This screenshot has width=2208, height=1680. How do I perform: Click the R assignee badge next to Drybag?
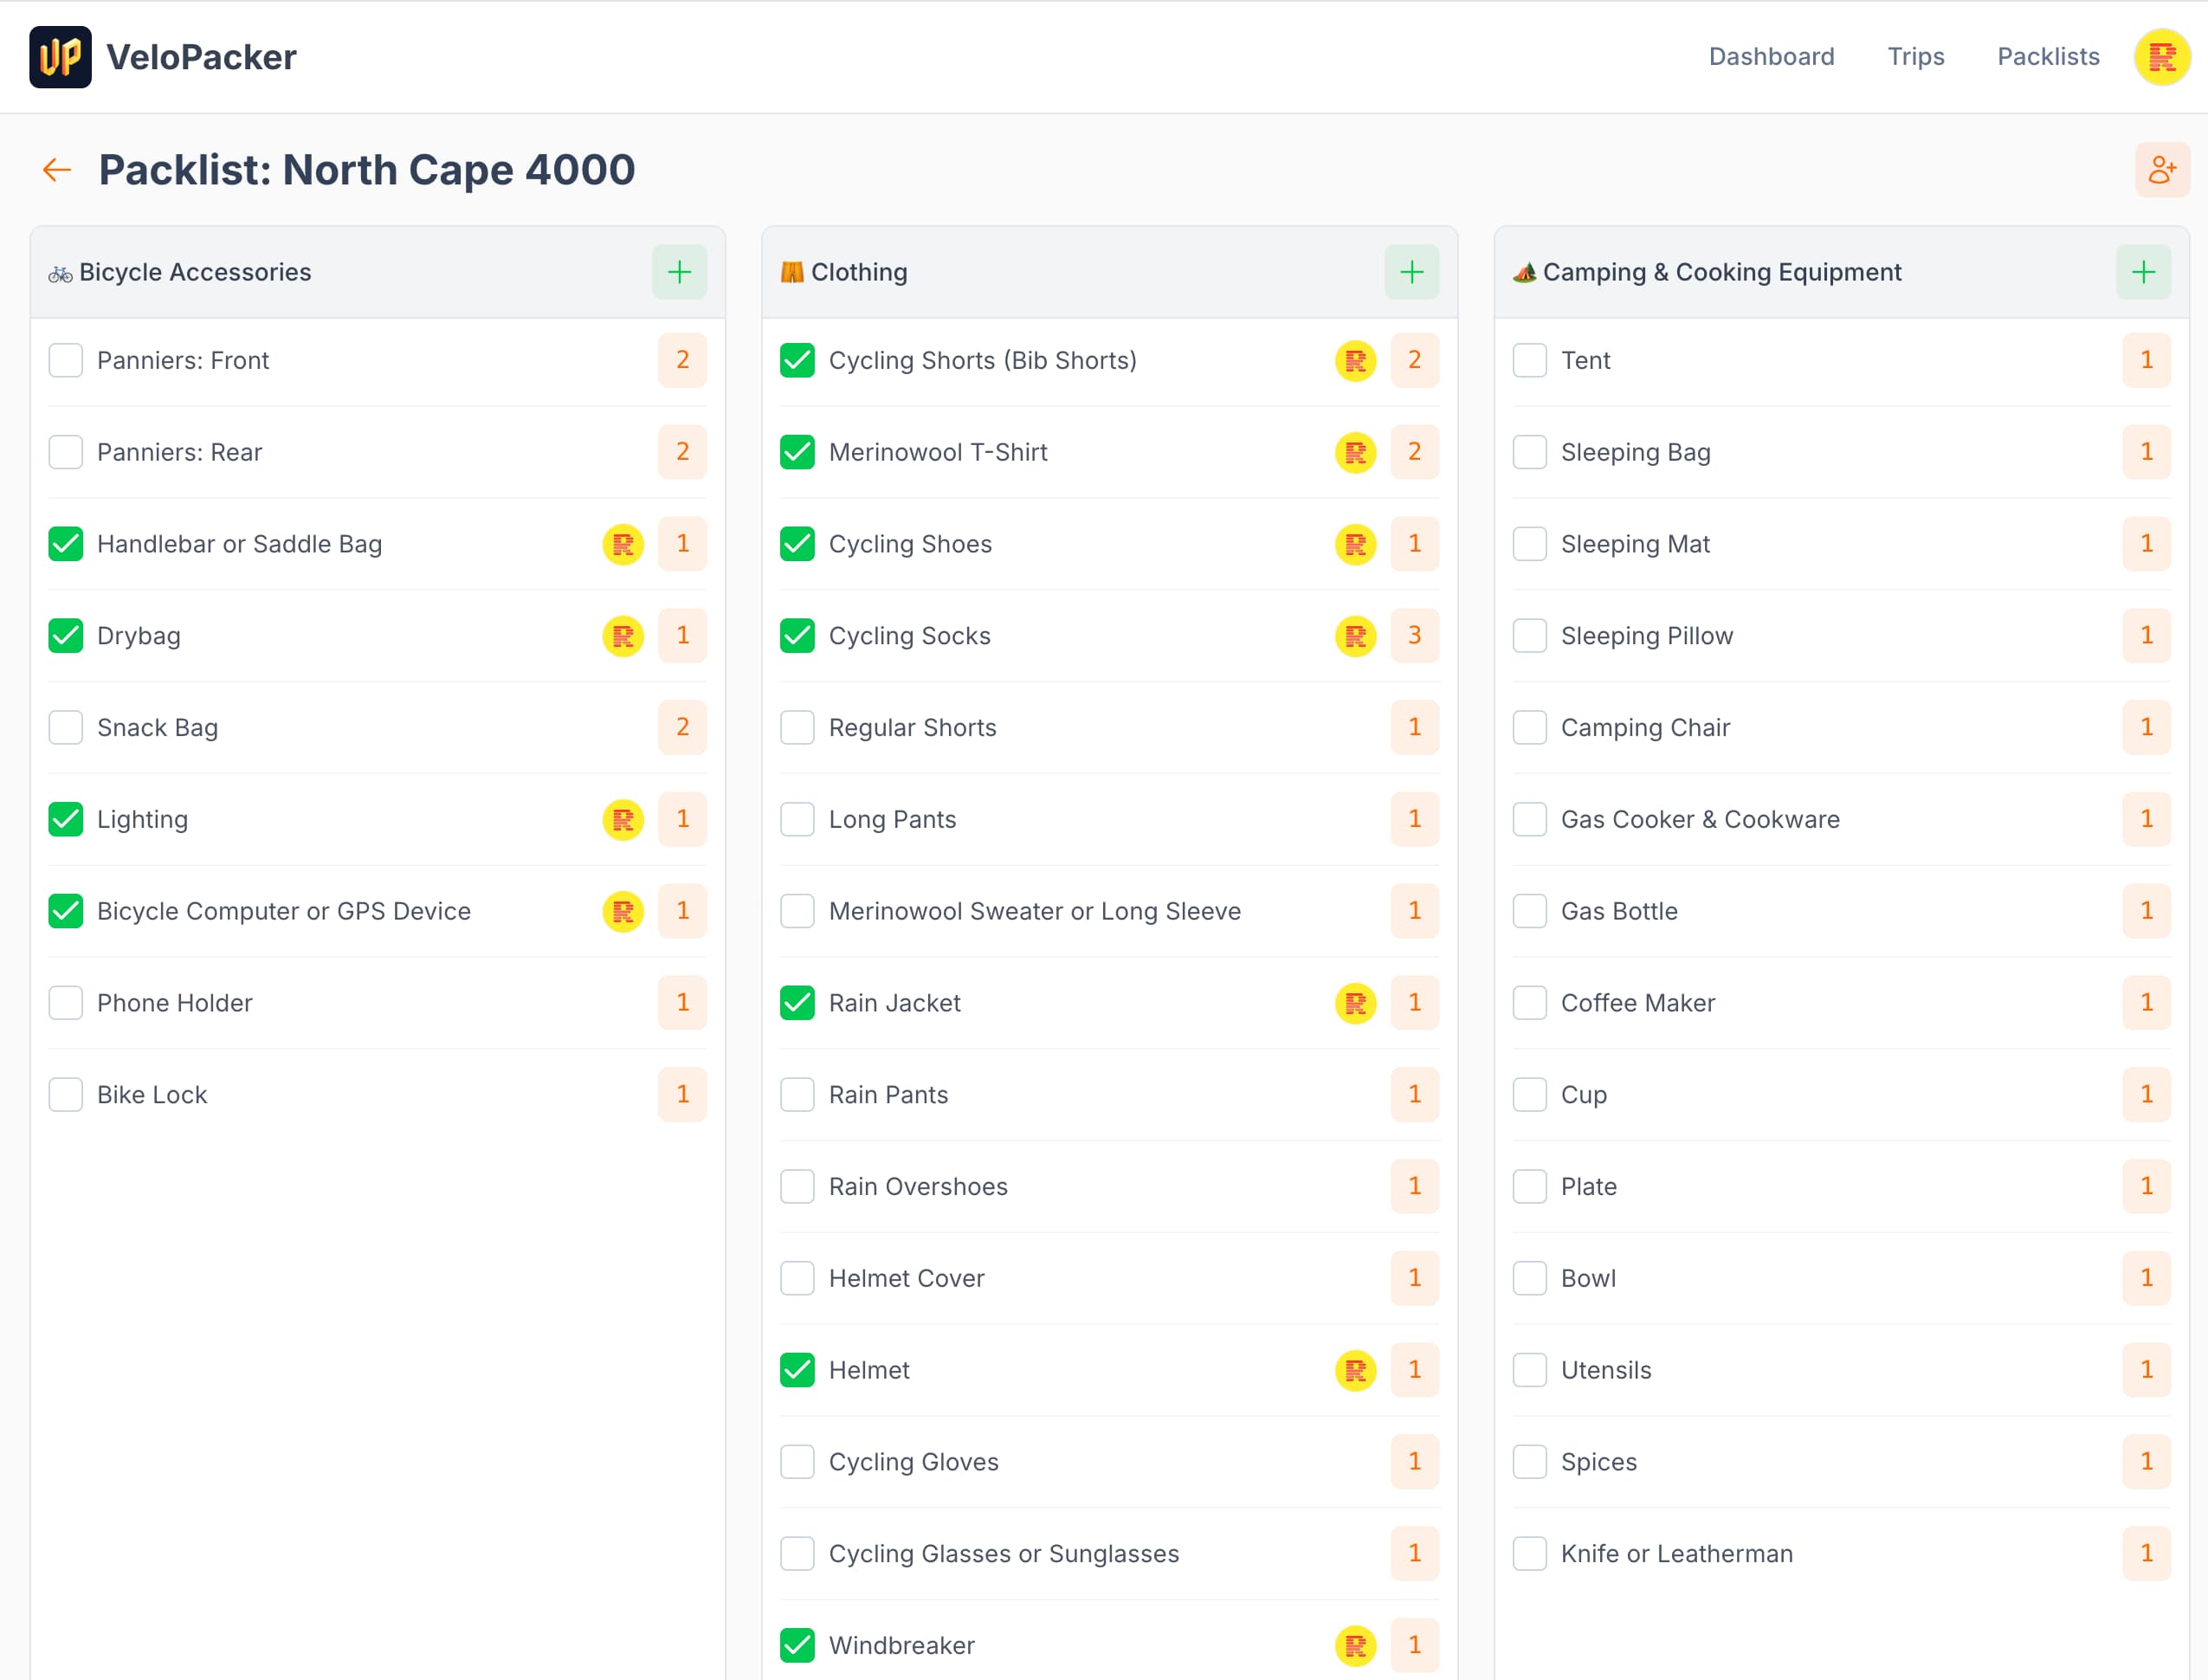point(622,635)
